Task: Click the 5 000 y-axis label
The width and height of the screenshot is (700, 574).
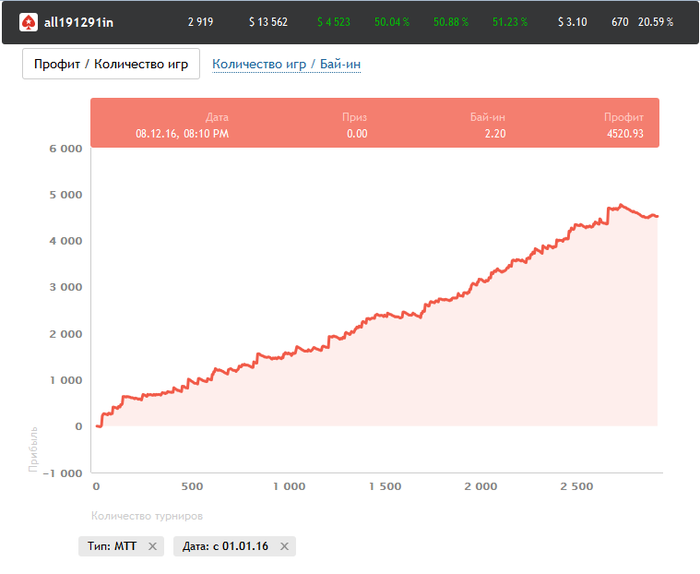Action: coord(66,195)
